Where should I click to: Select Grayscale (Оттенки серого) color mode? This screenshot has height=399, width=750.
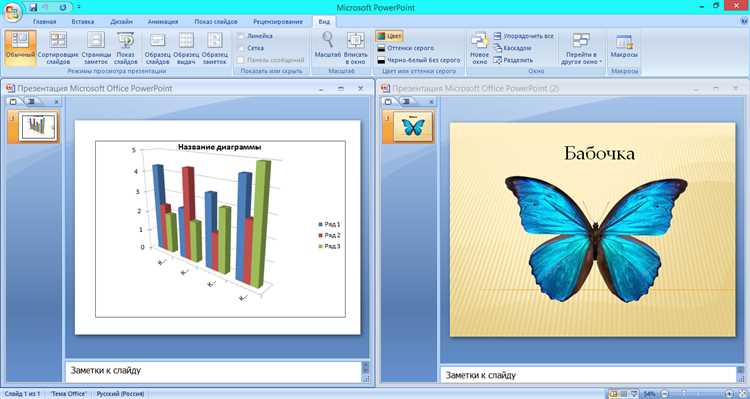point(406,48)
